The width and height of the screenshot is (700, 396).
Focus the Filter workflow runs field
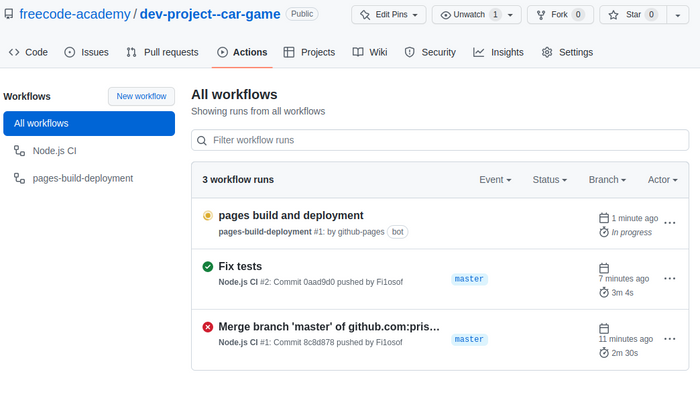(440, 140)
